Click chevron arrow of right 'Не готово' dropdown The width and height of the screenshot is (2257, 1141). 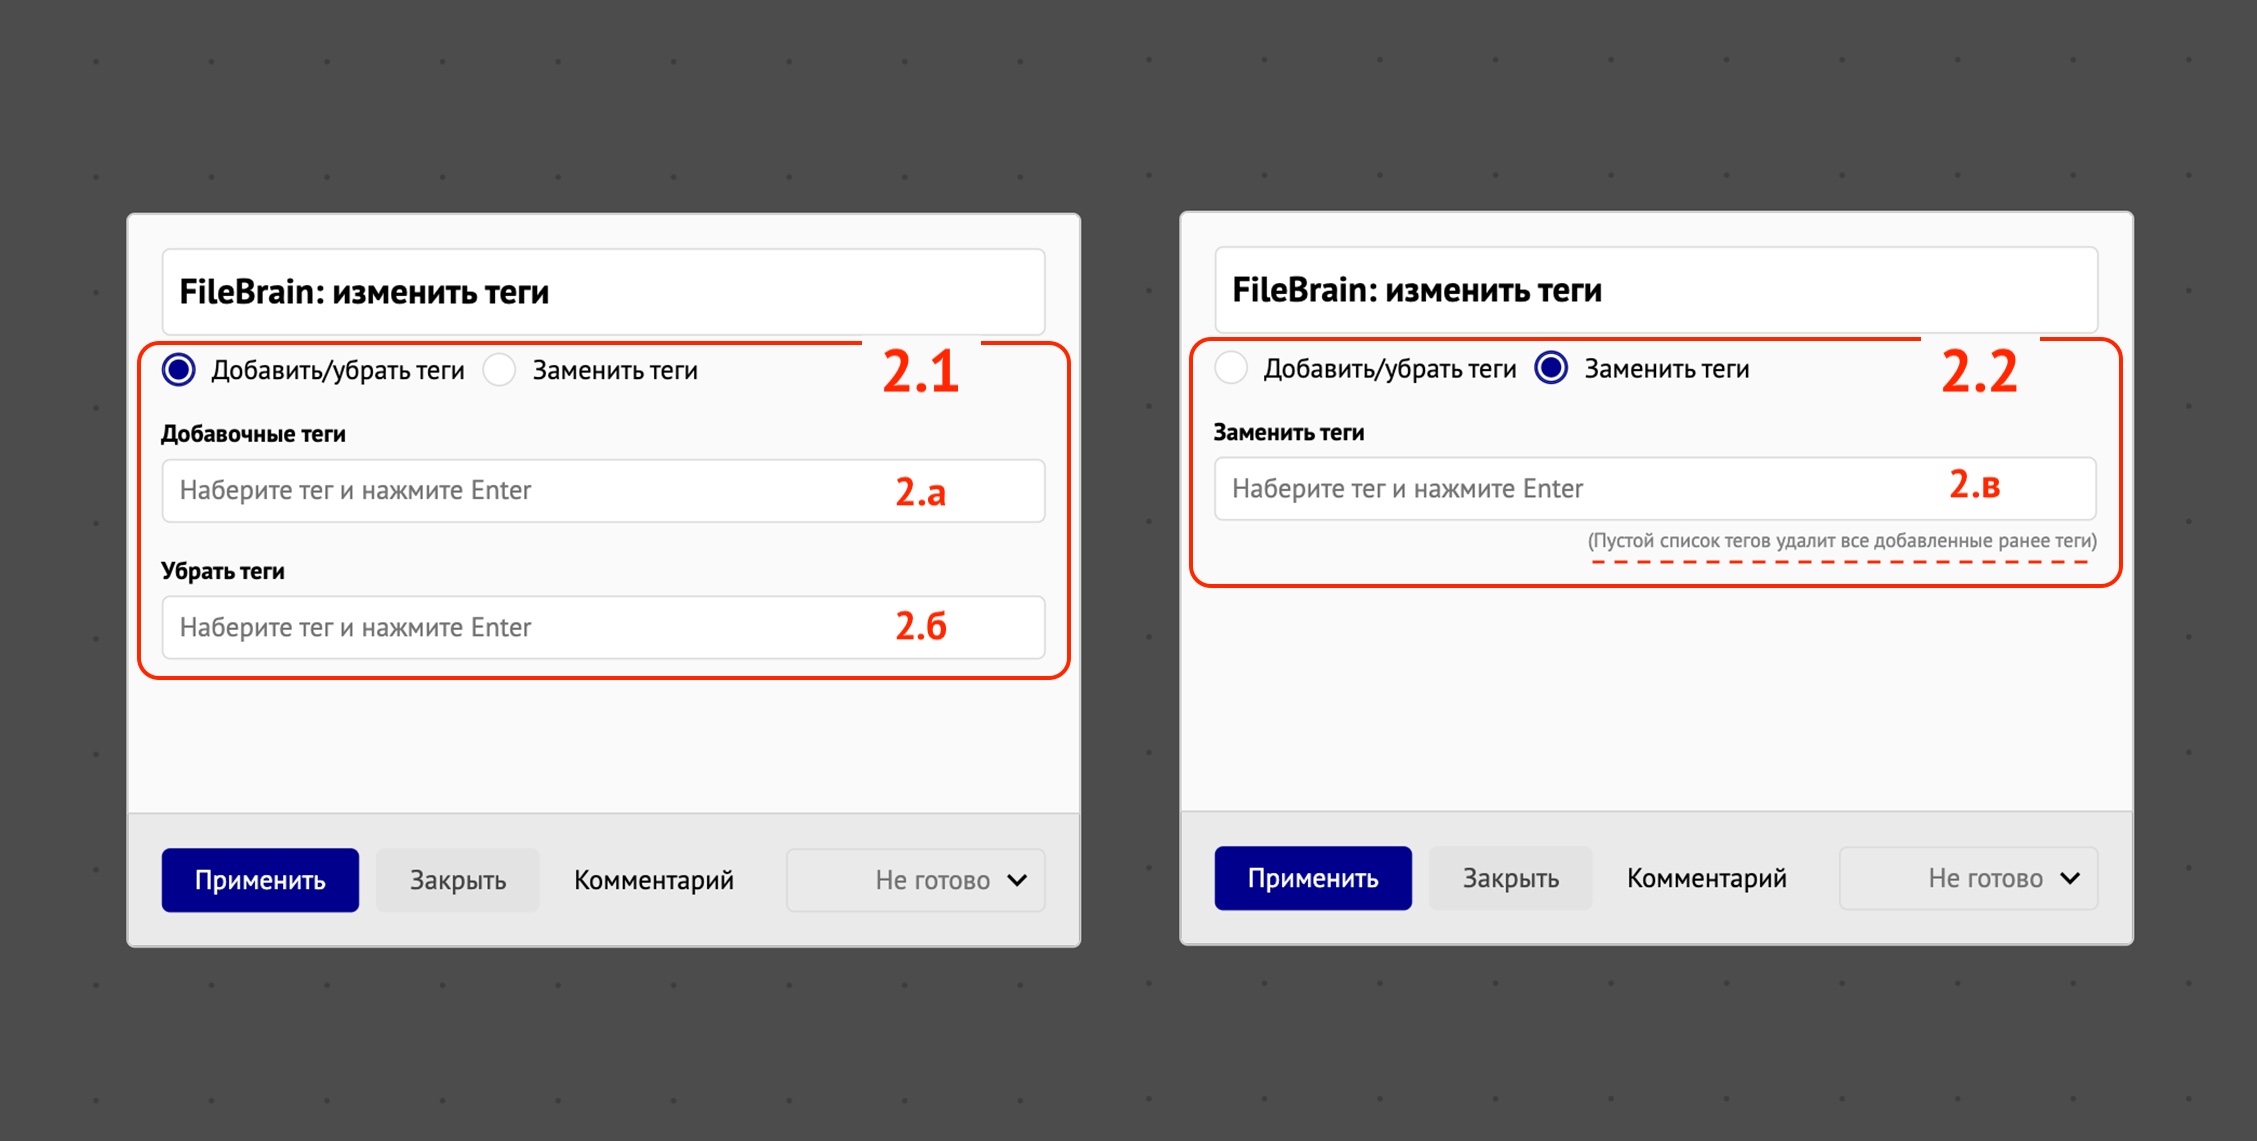(x=2070, y=878)
